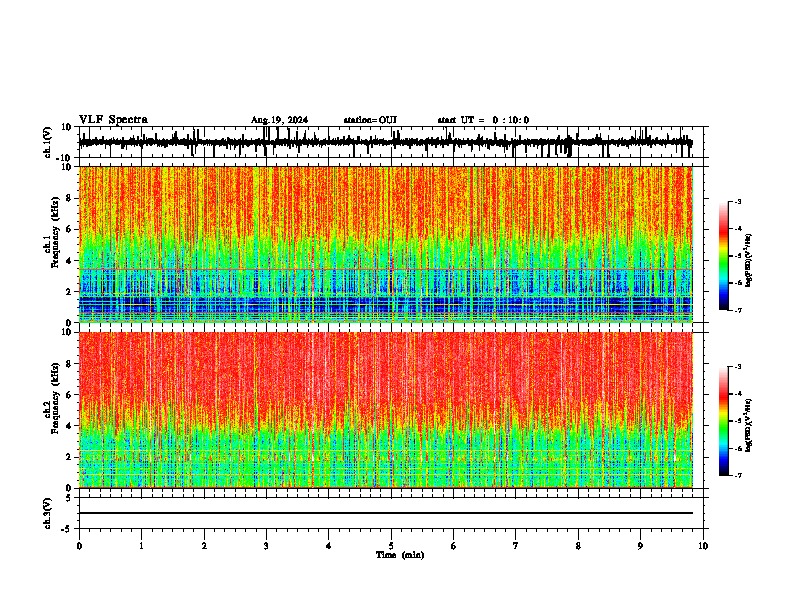Click the "ch.1(V)" axis label
The height and width of the screenshot is (612, 792).
(x=48, y=142)
